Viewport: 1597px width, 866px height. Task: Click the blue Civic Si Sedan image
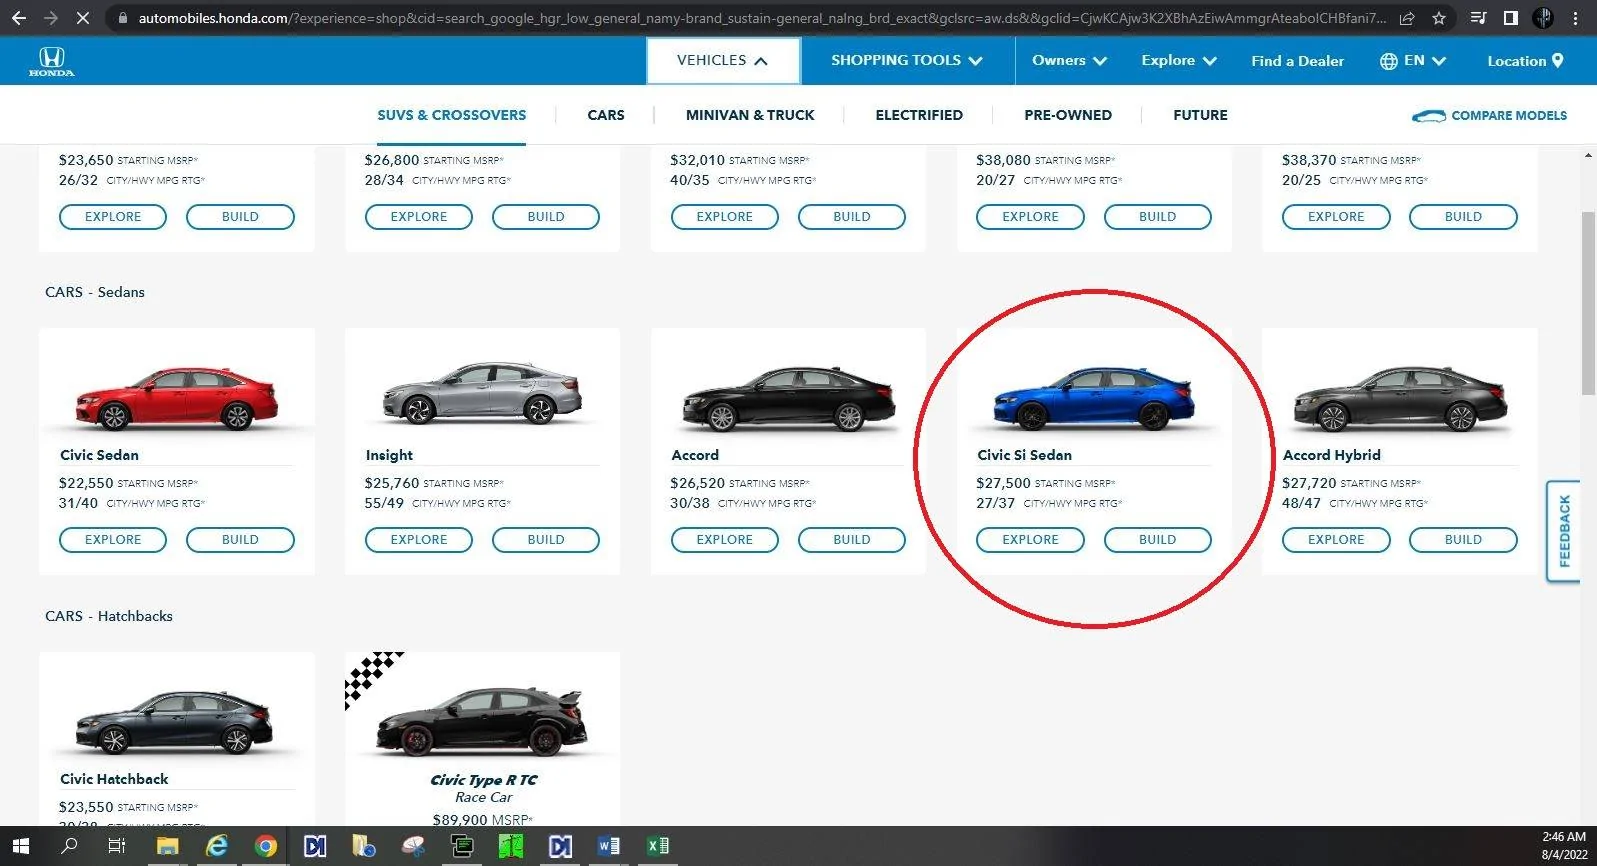(1094, 397)
